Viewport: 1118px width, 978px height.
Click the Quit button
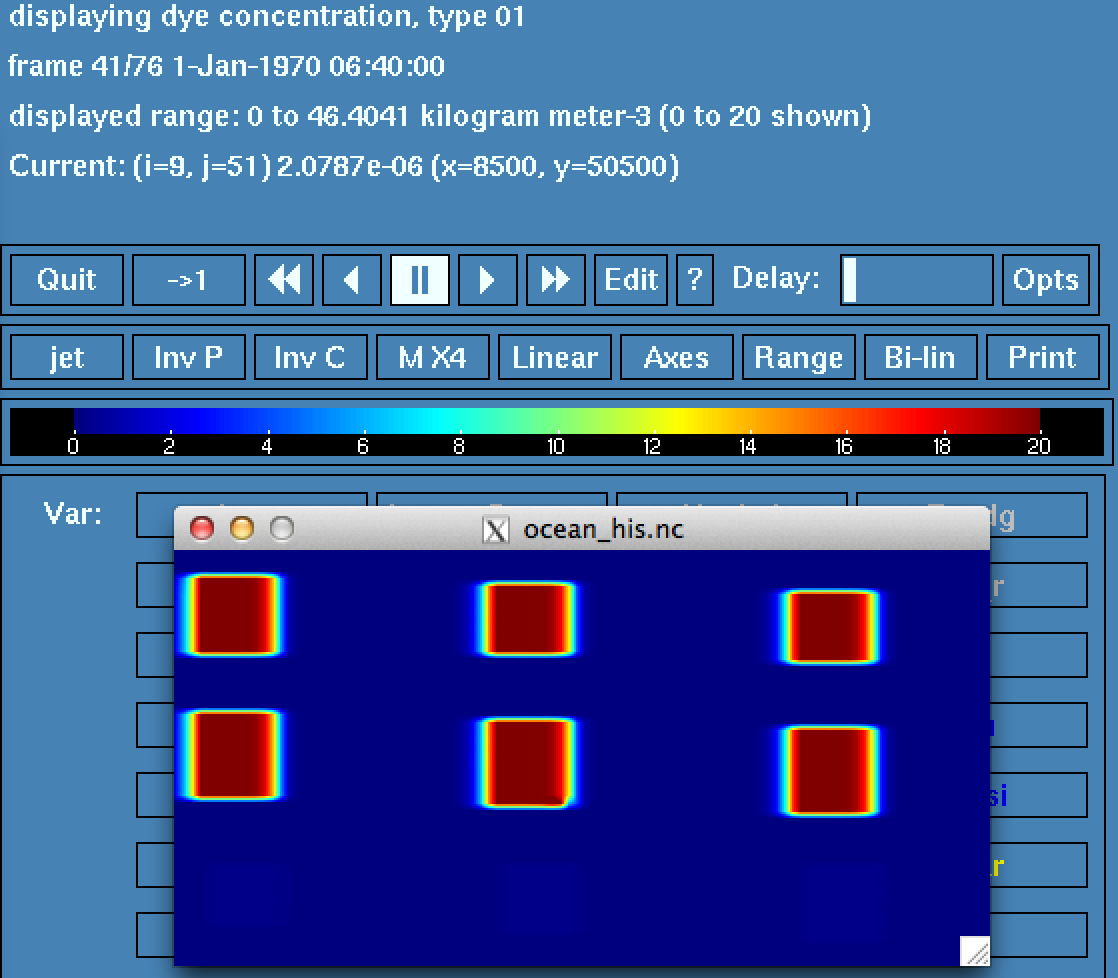click(67, 280)
